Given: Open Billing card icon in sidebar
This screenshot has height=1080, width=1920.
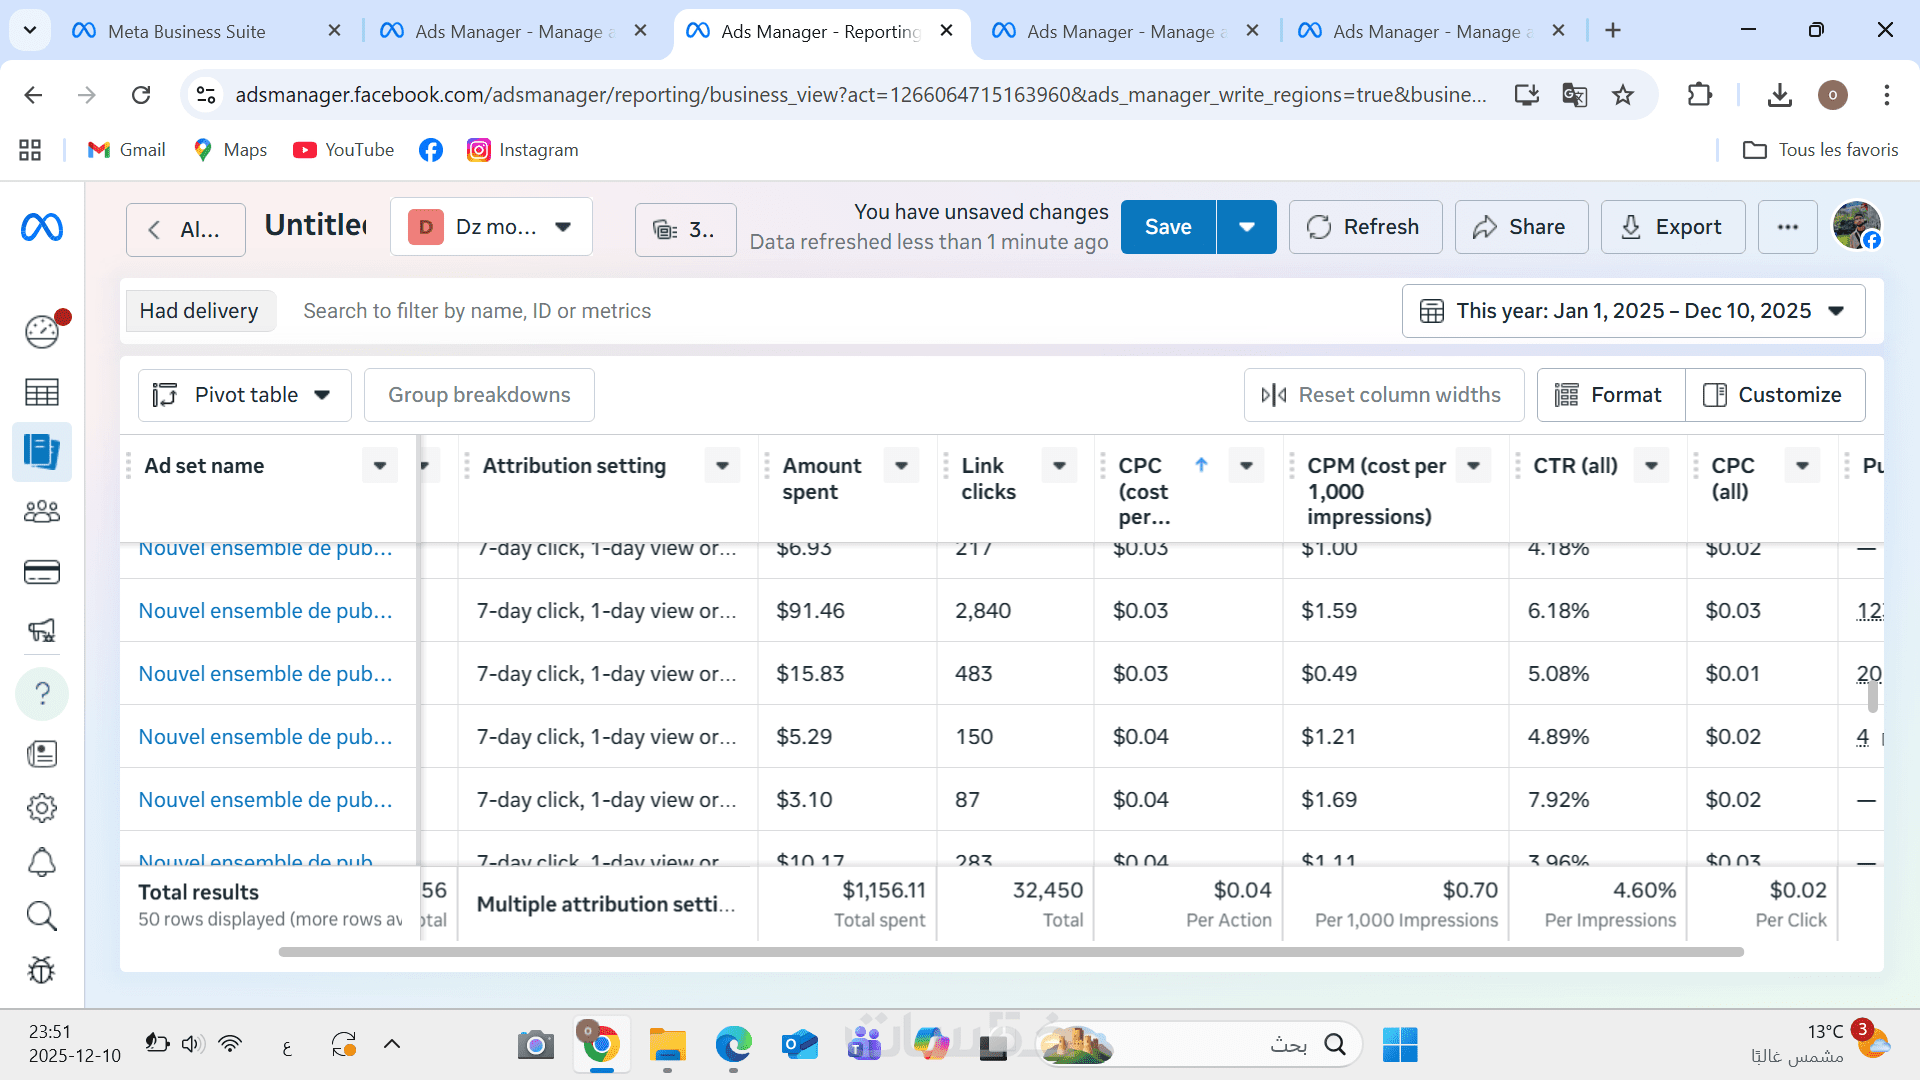Looking at the screenshot, I should pos(42,572).
